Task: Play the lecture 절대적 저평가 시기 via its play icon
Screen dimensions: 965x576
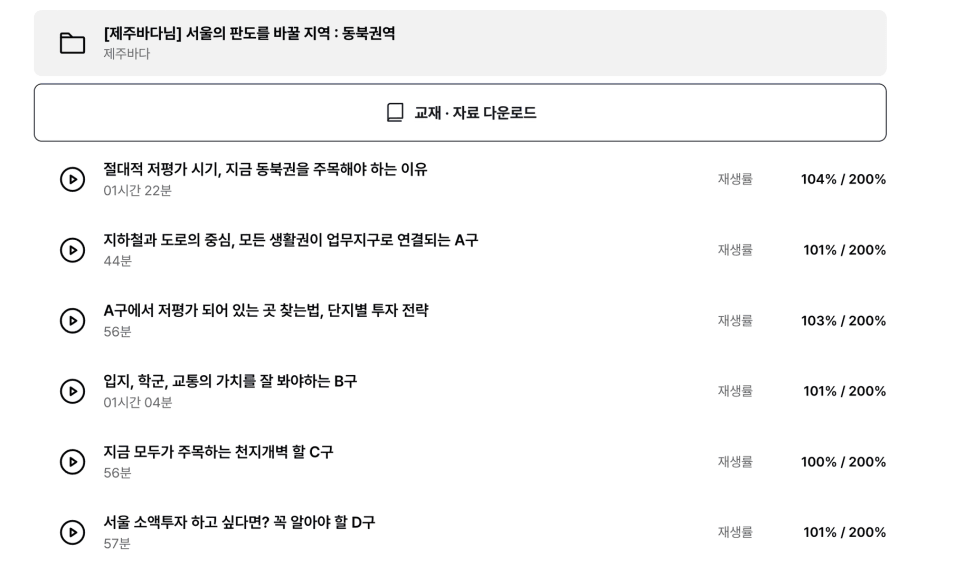Action: (x=73, y=179)
